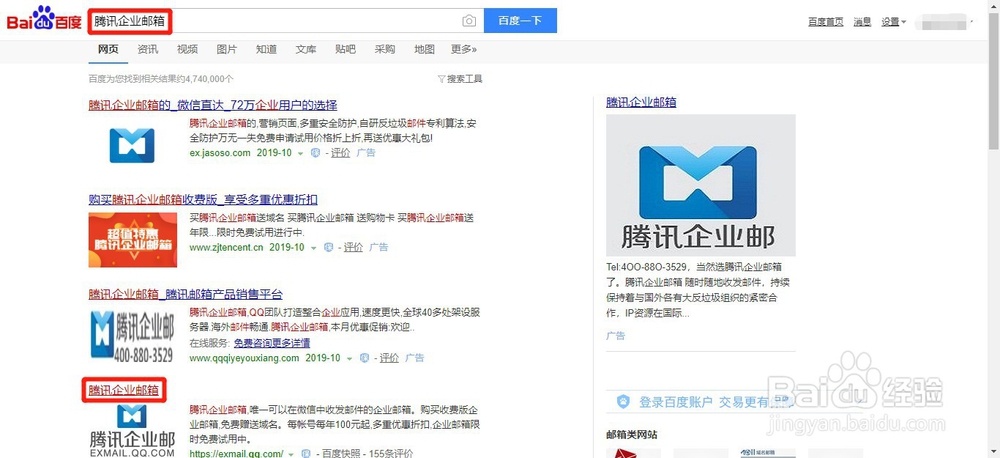
Task: Click www.qqqiyeyouxiang.com green URL text
Action: coord(244,358)
